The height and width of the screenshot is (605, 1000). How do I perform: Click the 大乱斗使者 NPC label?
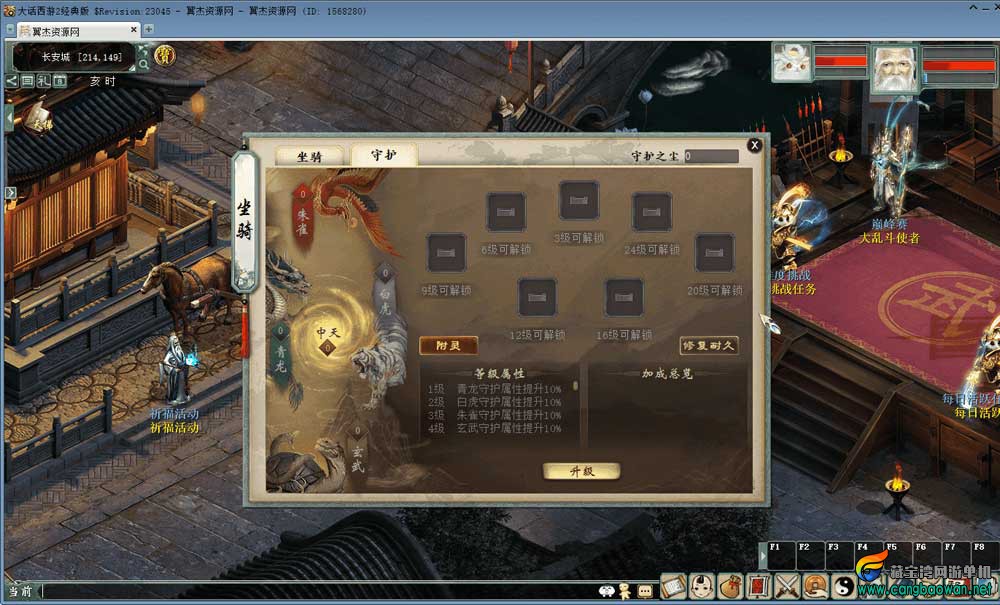pos(889,238)
